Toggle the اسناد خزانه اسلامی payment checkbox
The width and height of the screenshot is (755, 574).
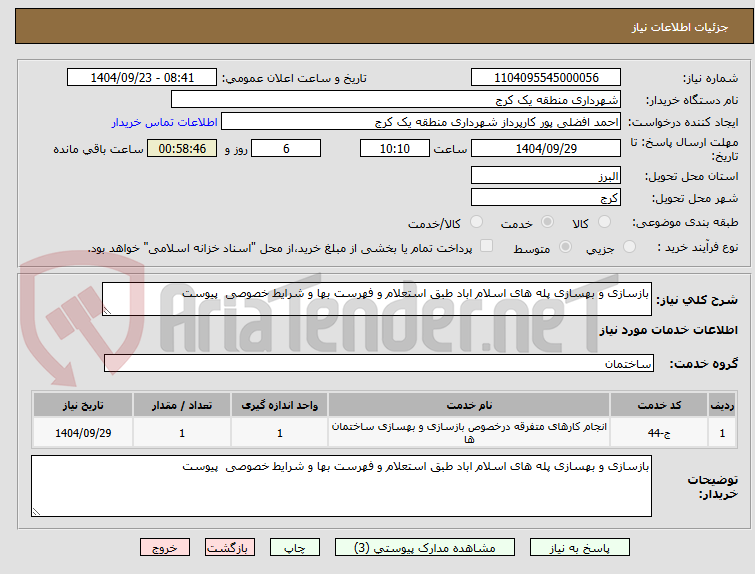pos(487,246)
